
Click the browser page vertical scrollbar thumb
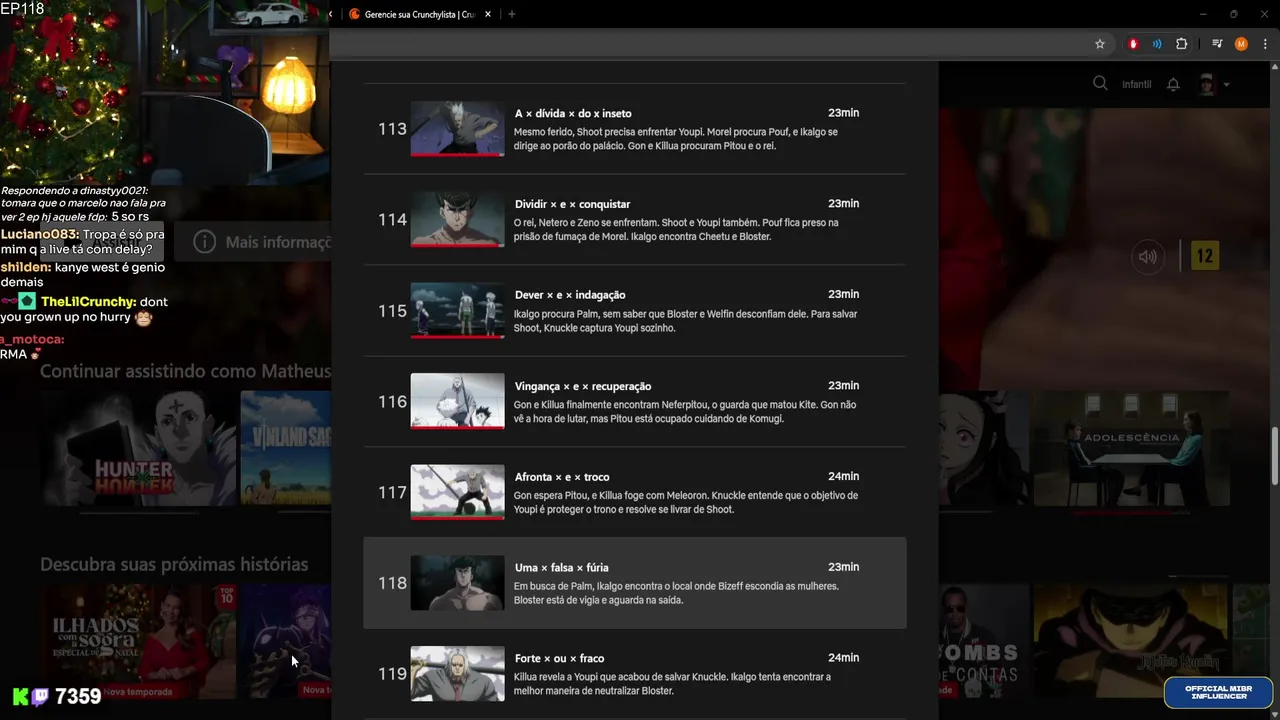click(x=1274, y=455)
